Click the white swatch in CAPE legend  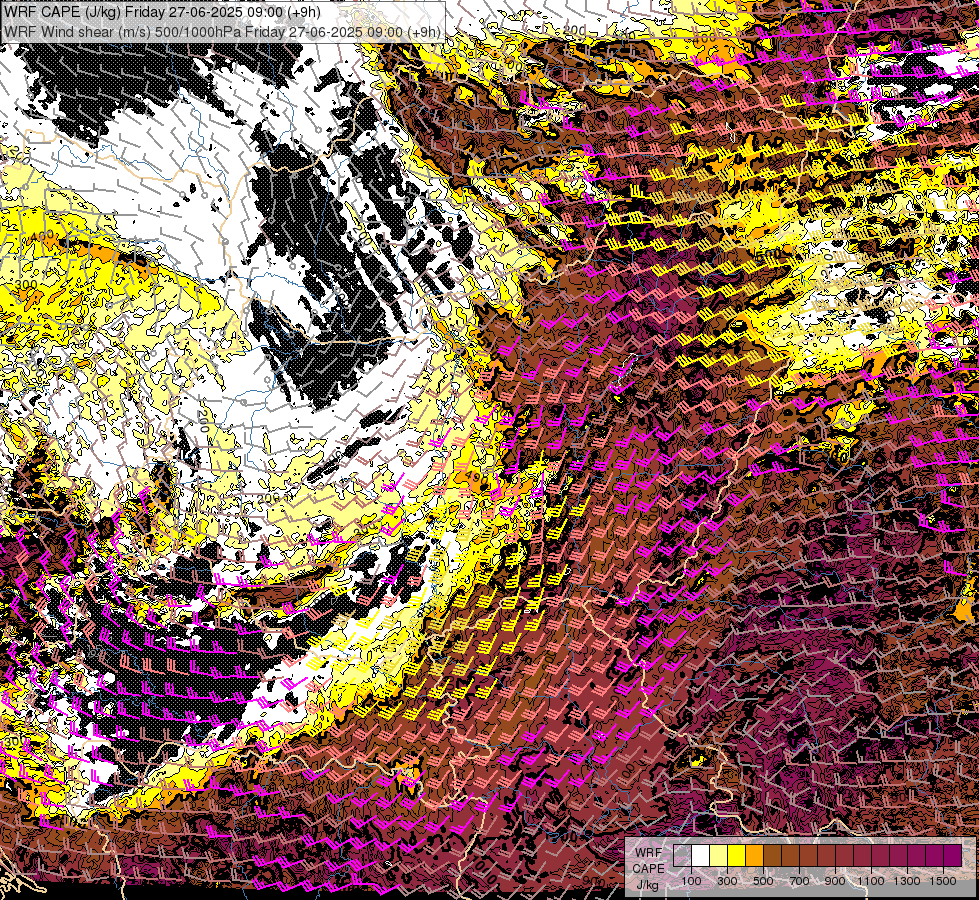point(701,855)
